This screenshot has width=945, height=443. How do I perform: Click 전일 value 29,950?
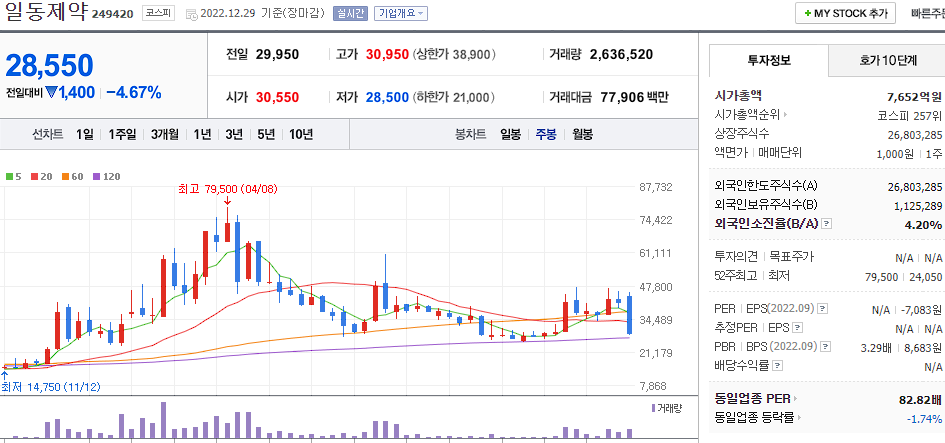coord(277,55)
